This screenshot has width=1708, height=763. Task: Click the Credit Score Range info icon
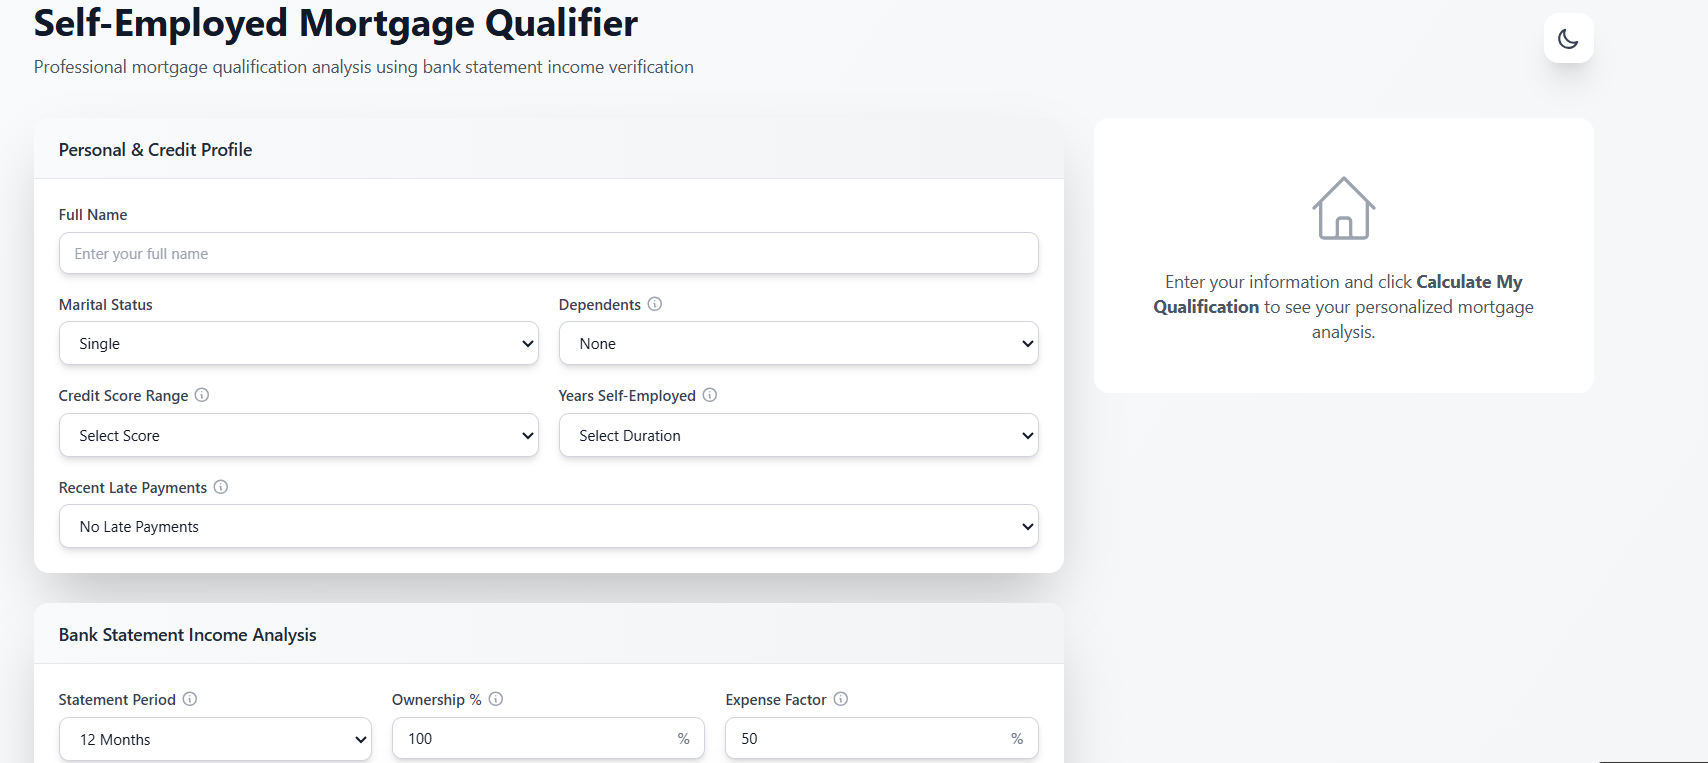click(202, 395)
